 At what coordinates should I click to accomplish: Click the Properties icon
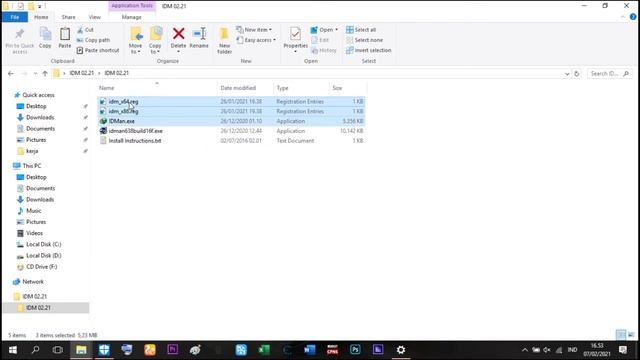pyautogui.click(x=296, y=34)
